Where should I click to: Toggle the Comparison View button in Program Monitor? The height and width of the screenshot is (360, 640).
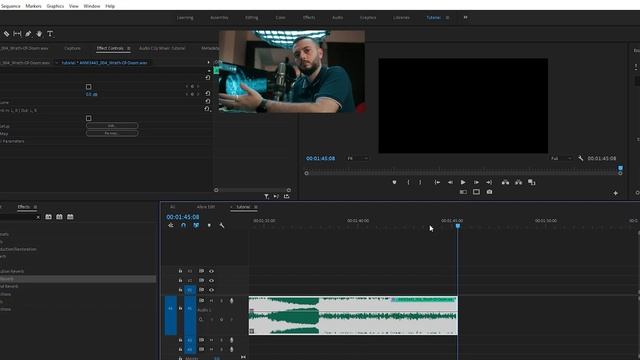[463, 192]
